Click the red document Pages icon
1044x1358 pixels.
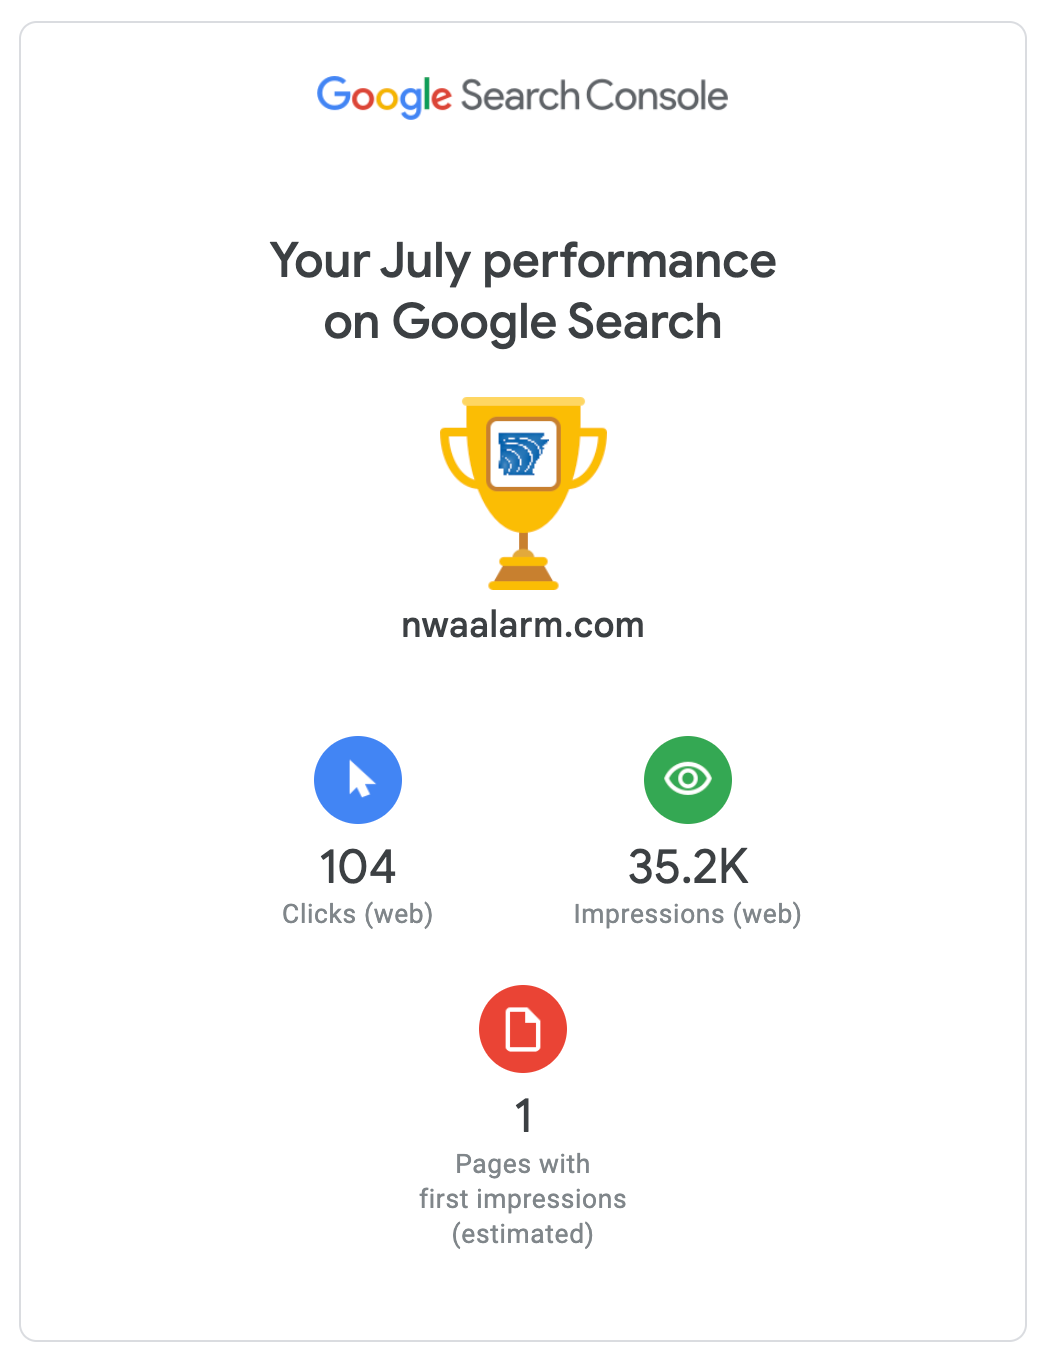pos(523,1029)
